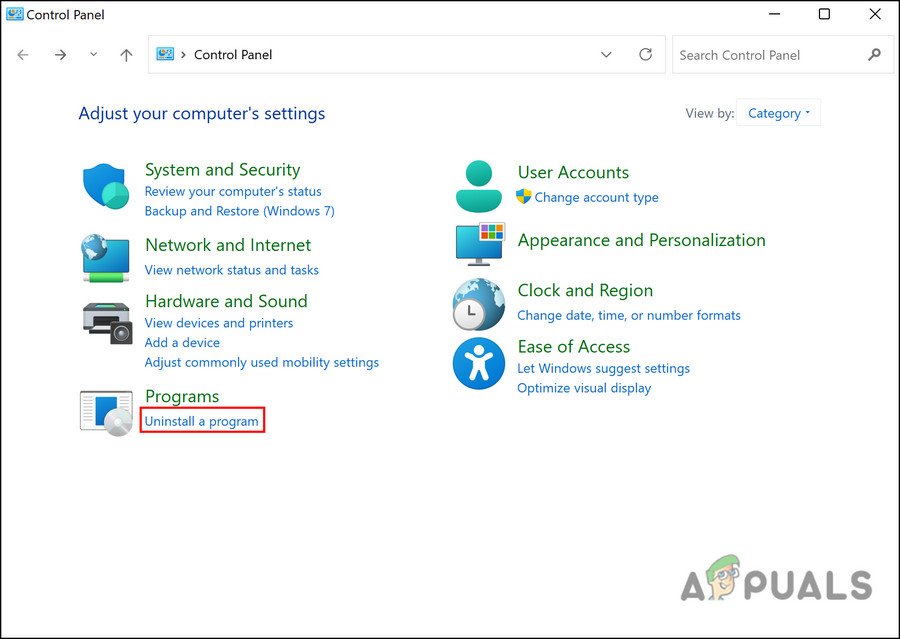
Task: Click the Back navigation arrow
Action: 23,55
